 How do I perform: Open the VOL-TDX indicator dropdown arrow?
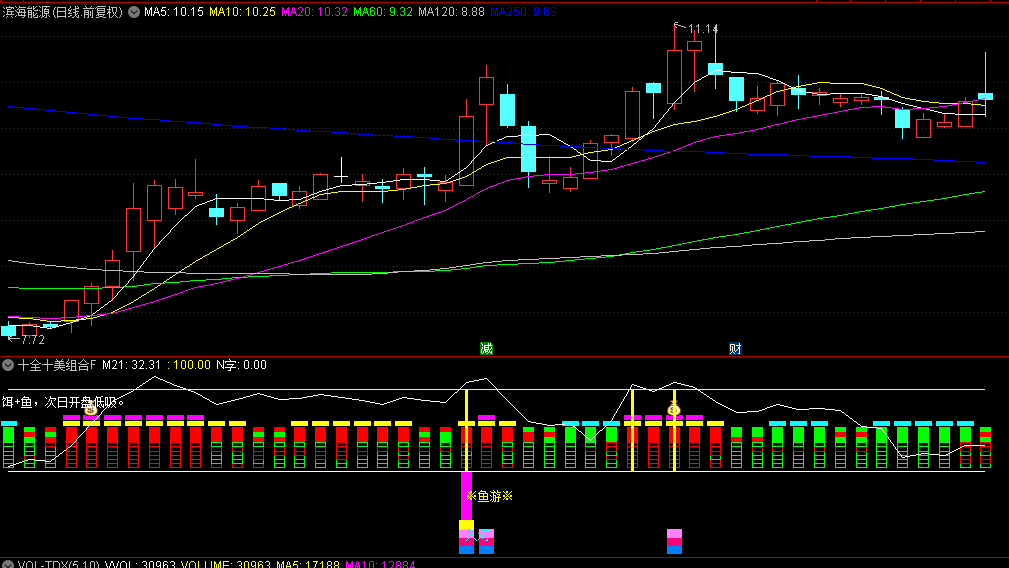[8, 564]
